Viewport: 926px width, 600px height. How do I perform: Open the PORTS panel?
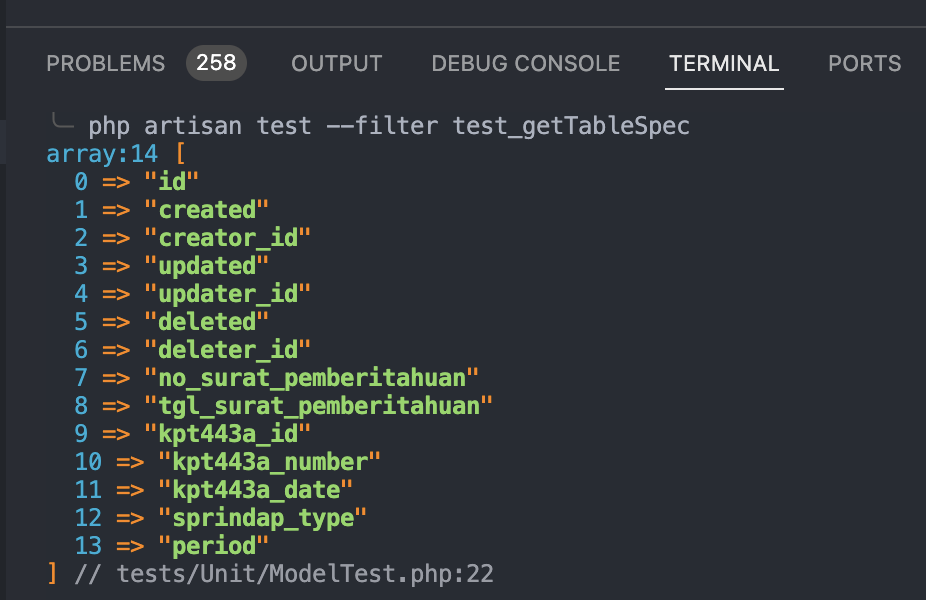click(864, 63)
